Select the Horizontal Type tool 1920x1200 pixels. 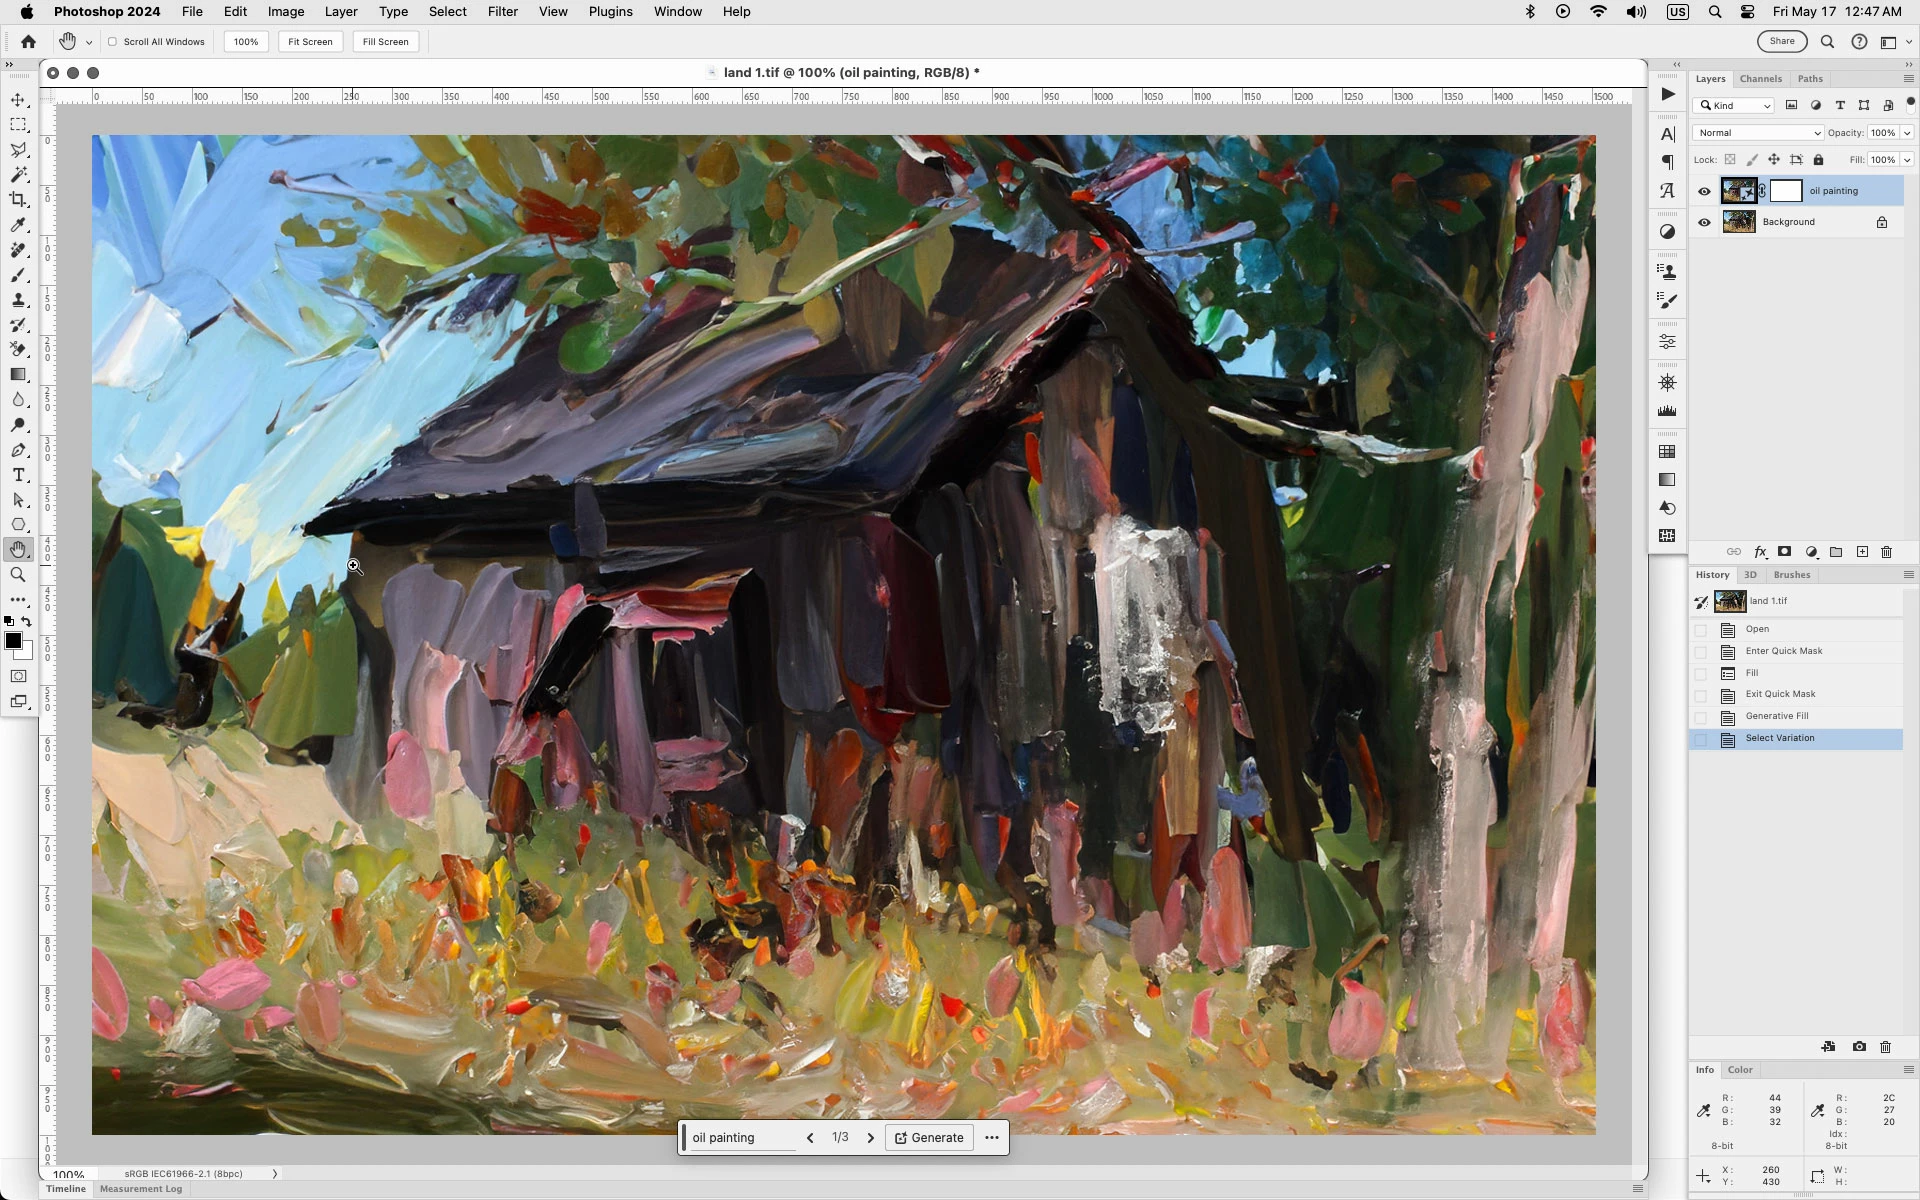pos(18,475)
